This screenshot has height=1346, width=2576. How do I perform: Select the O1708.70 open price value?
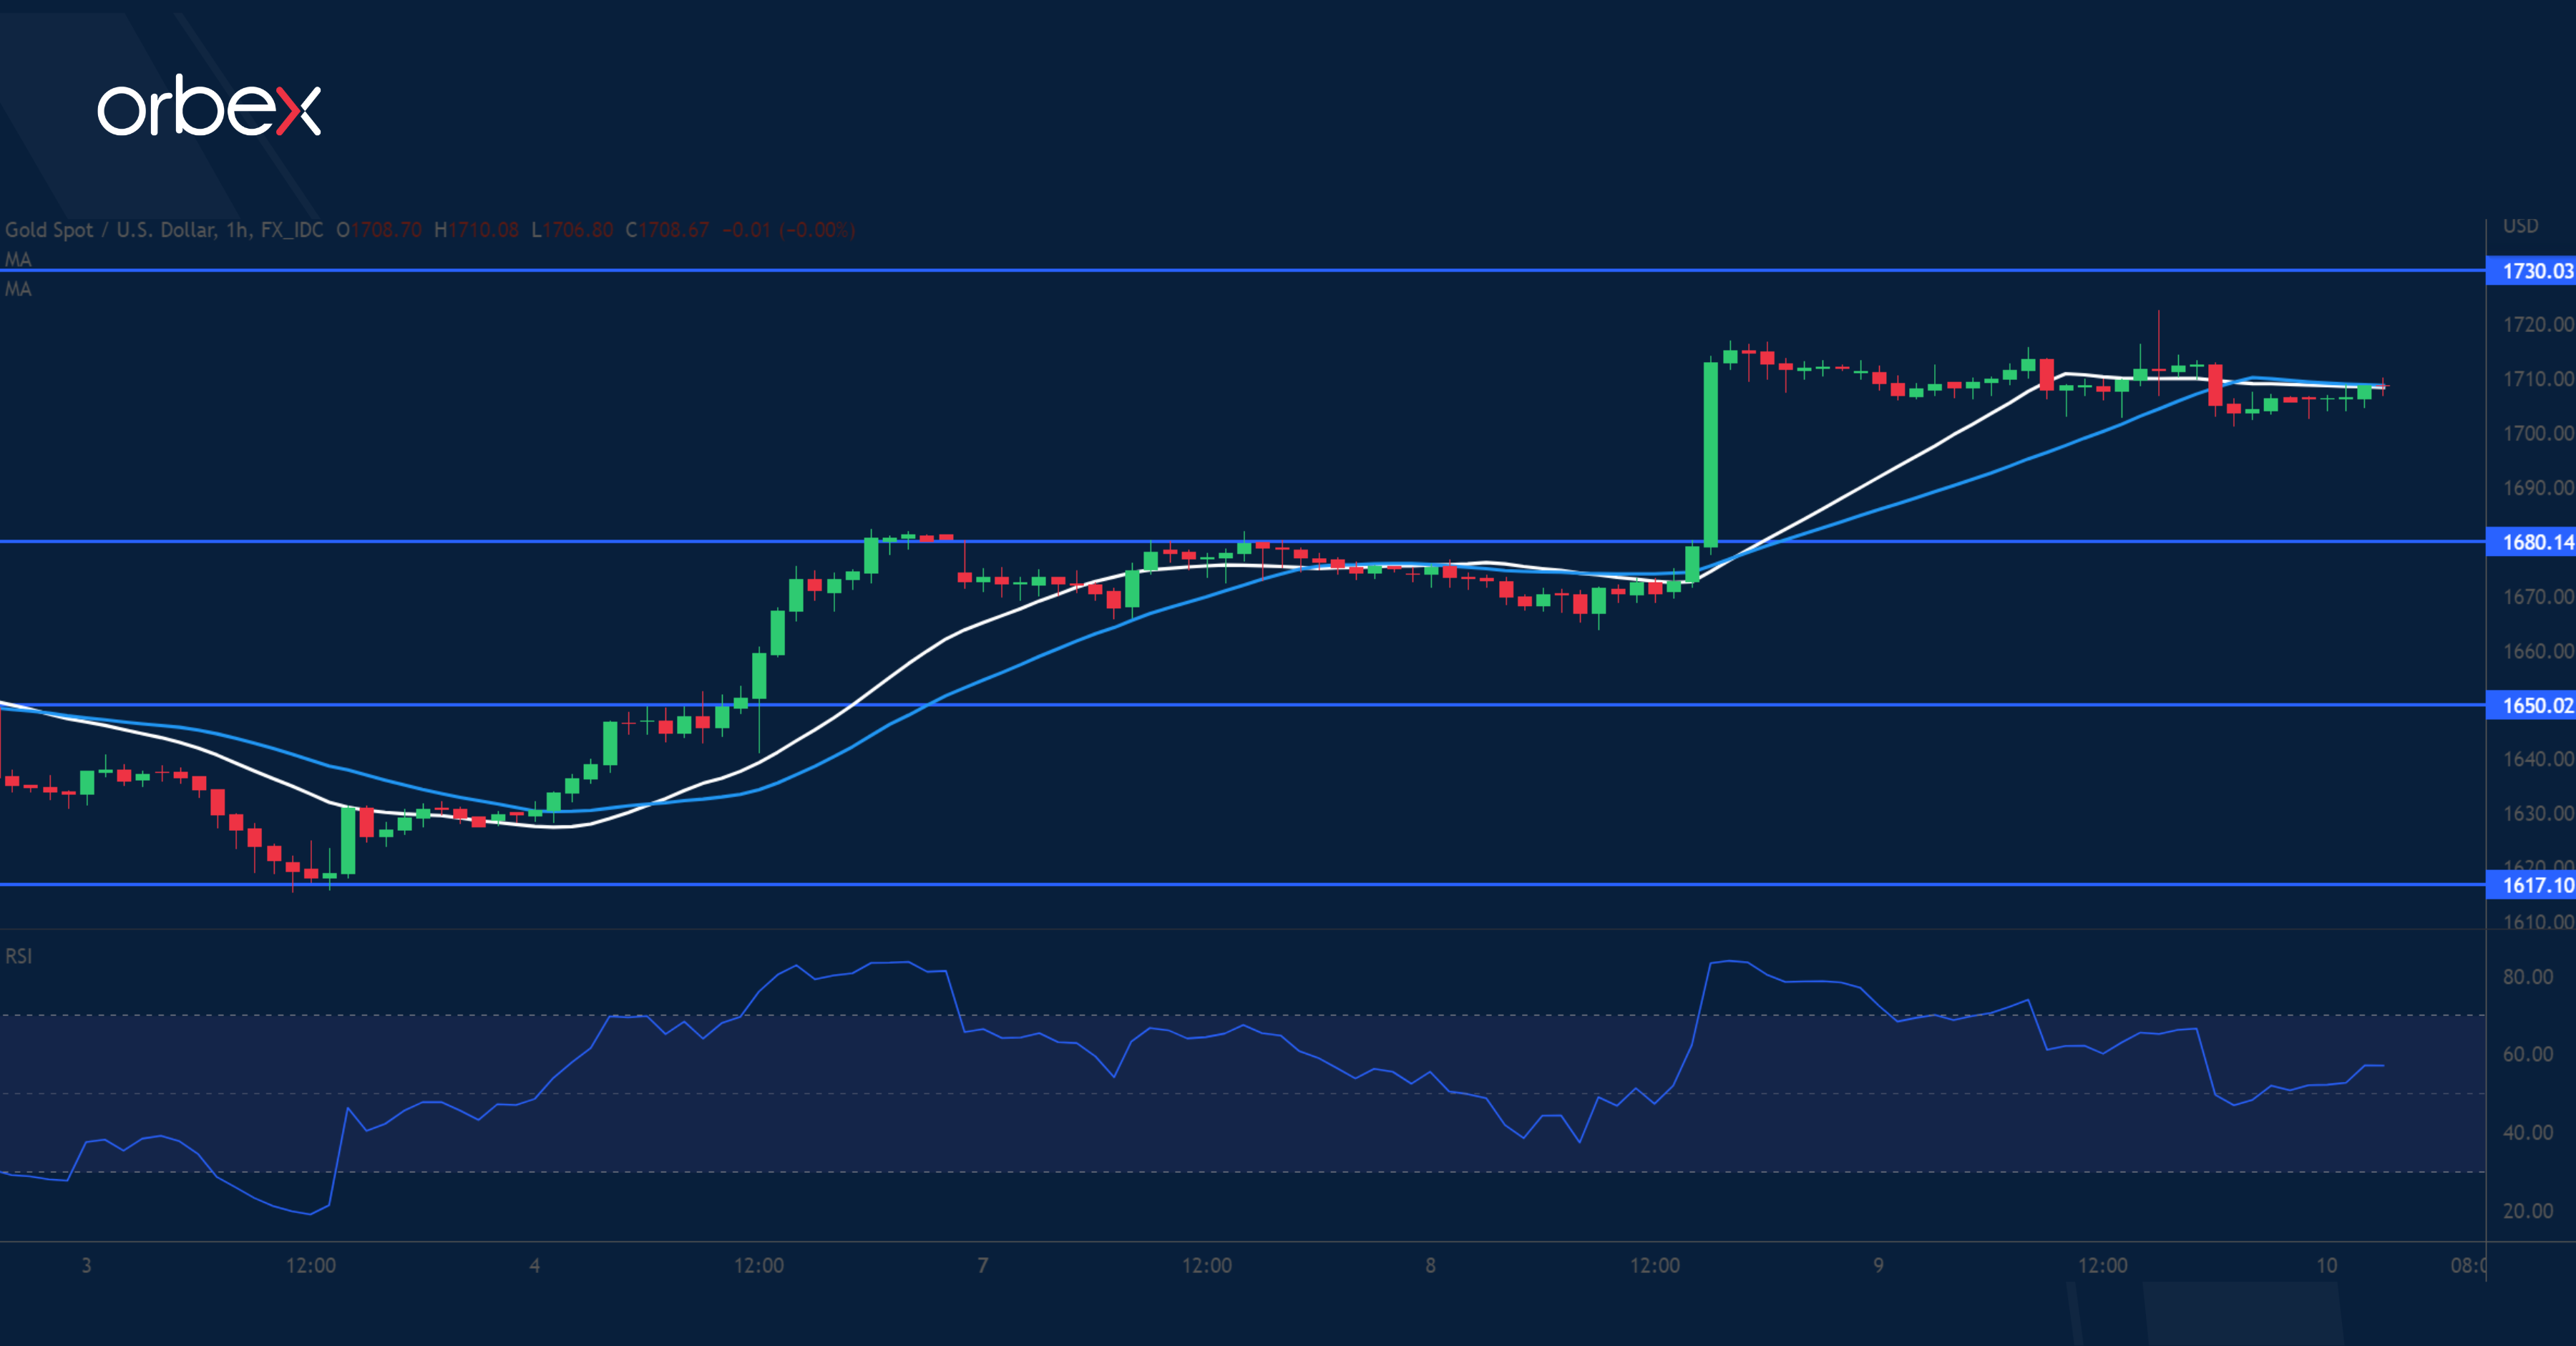[381, 230]
